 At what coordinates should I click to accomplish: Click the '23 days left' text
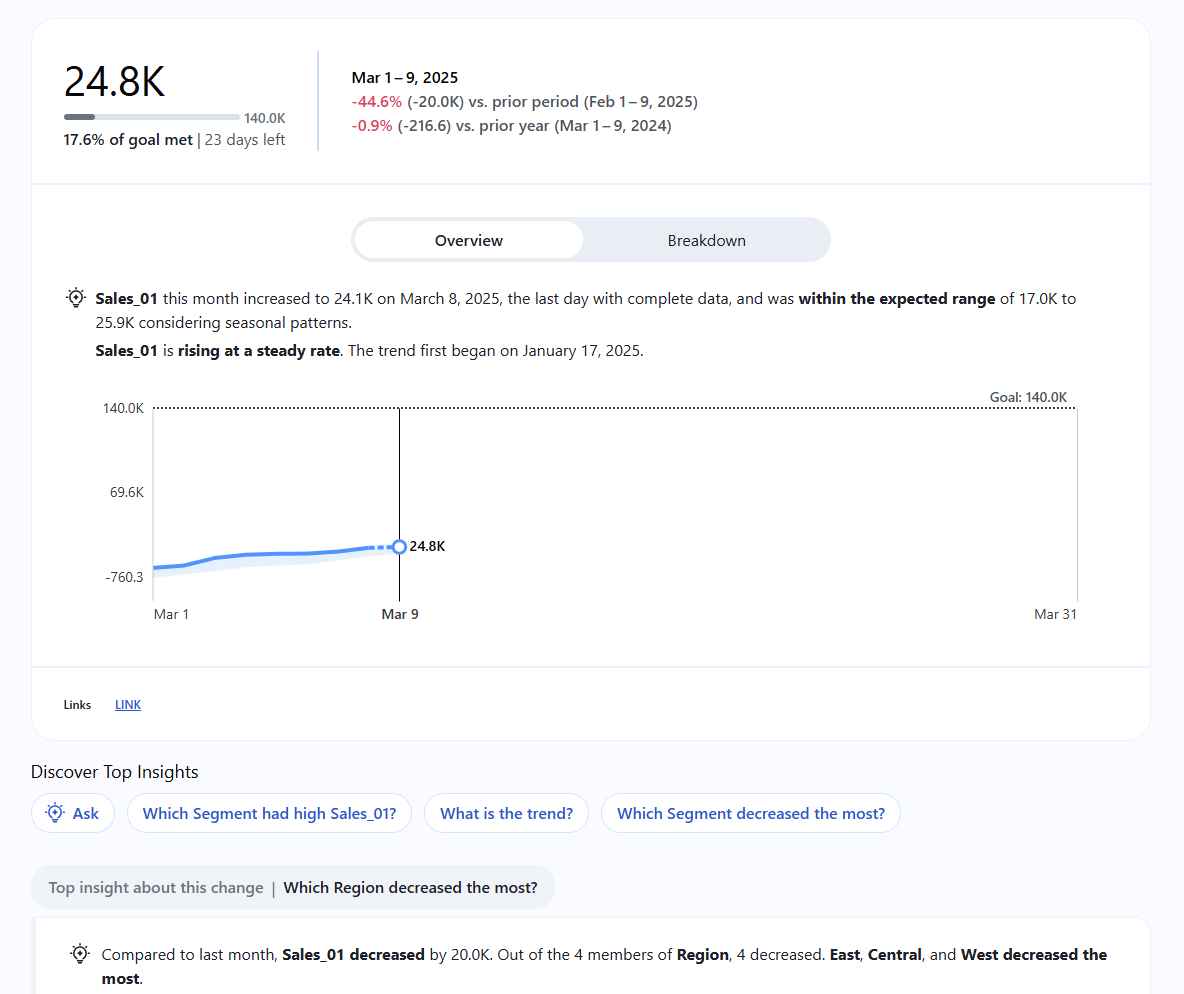pyautogui.click(x=245, y=140)
